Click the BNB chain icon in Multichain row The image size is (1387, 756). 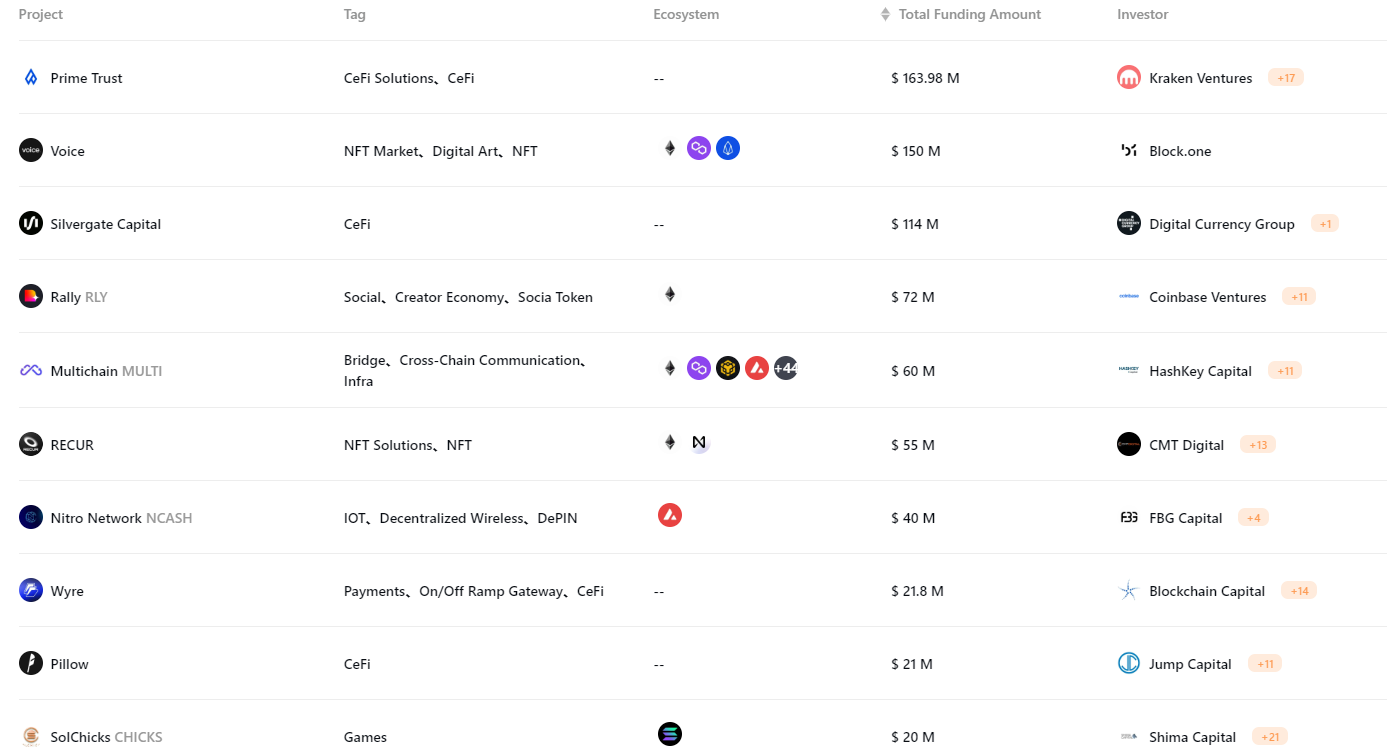(728, 368)
